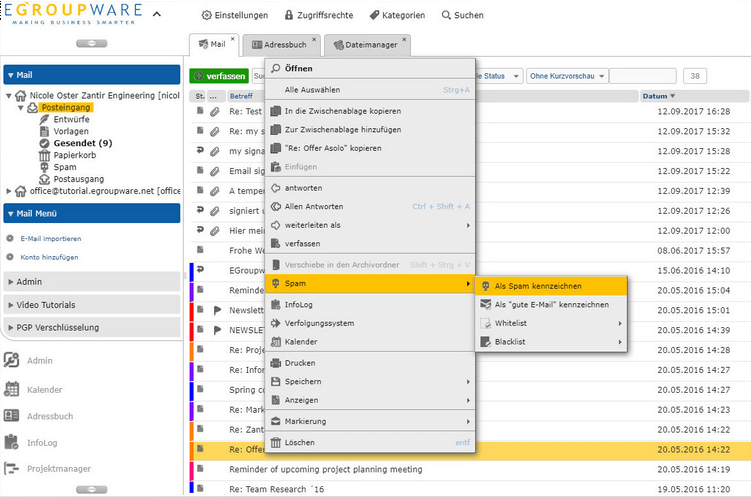The image size is (751, 497).
Task: Select Als "gute E-Mail" kennzeichnen
Action: point(551,305)
